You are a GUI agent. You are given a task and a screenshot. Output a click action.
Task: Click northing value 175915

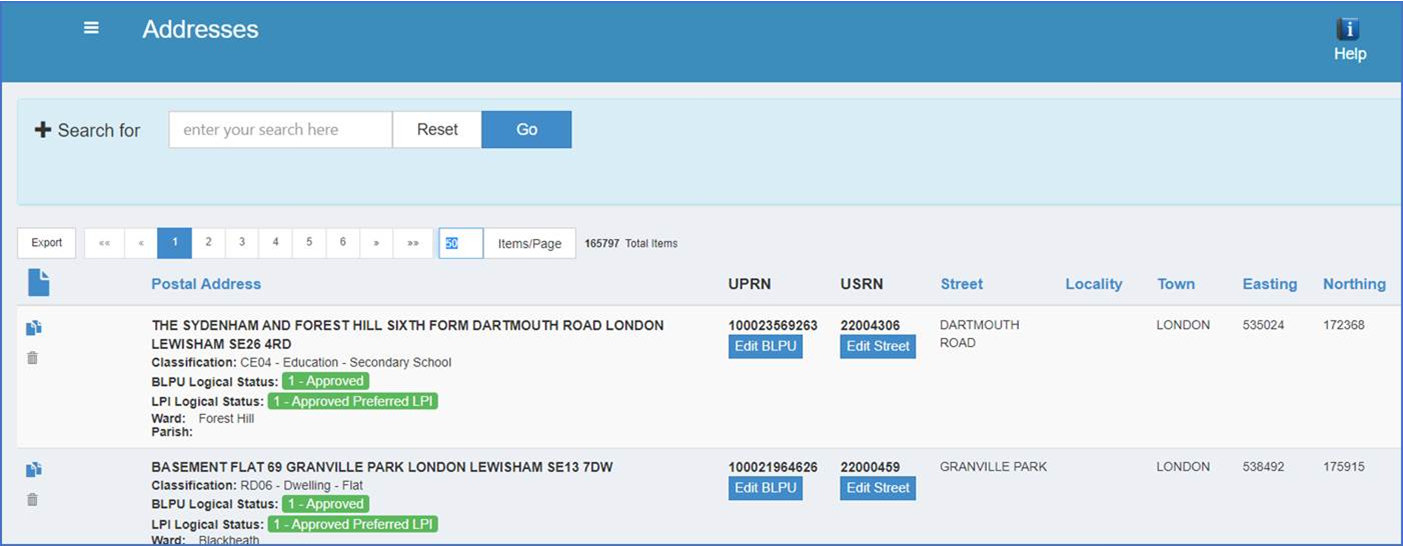(x=1344, y=467)
